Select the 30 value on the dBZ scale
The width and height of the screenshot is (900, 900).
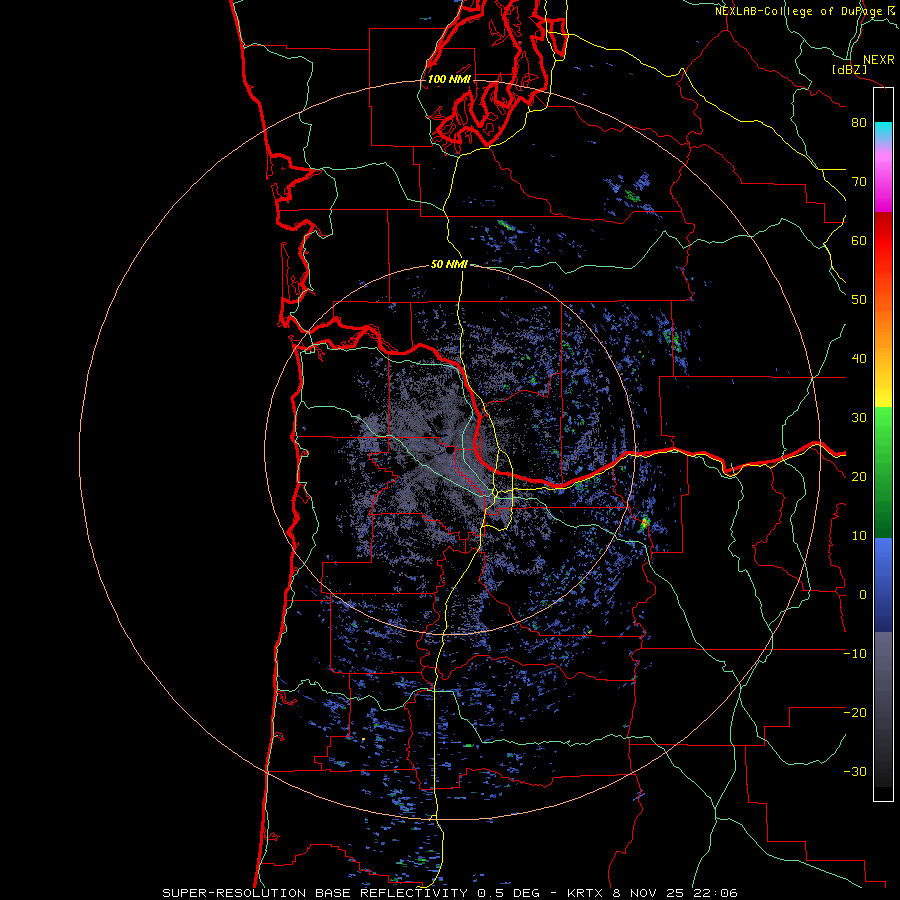859,417
